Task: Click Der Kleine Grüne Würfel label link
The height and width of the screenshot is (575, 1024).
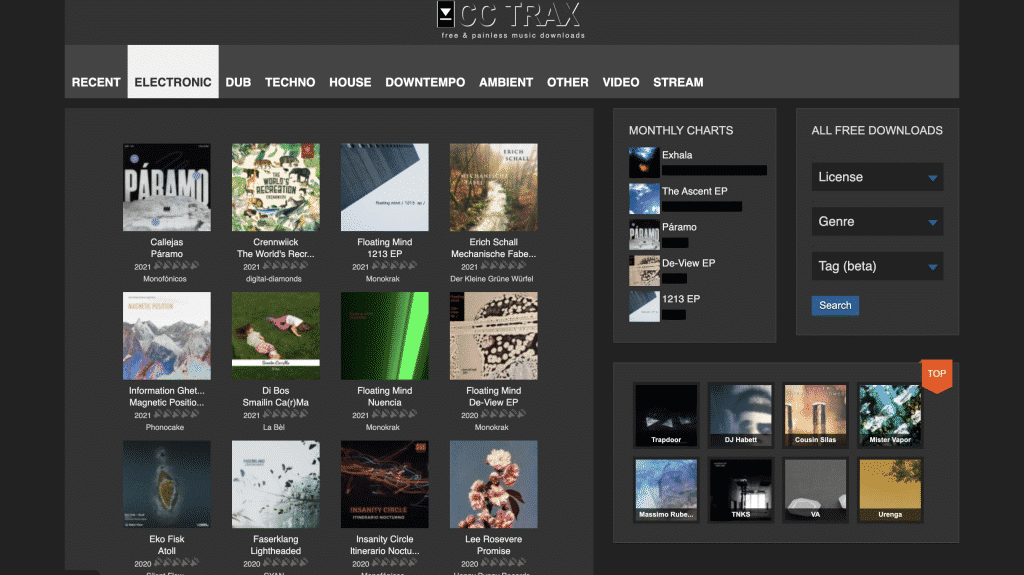Action: tap(492, 279)
